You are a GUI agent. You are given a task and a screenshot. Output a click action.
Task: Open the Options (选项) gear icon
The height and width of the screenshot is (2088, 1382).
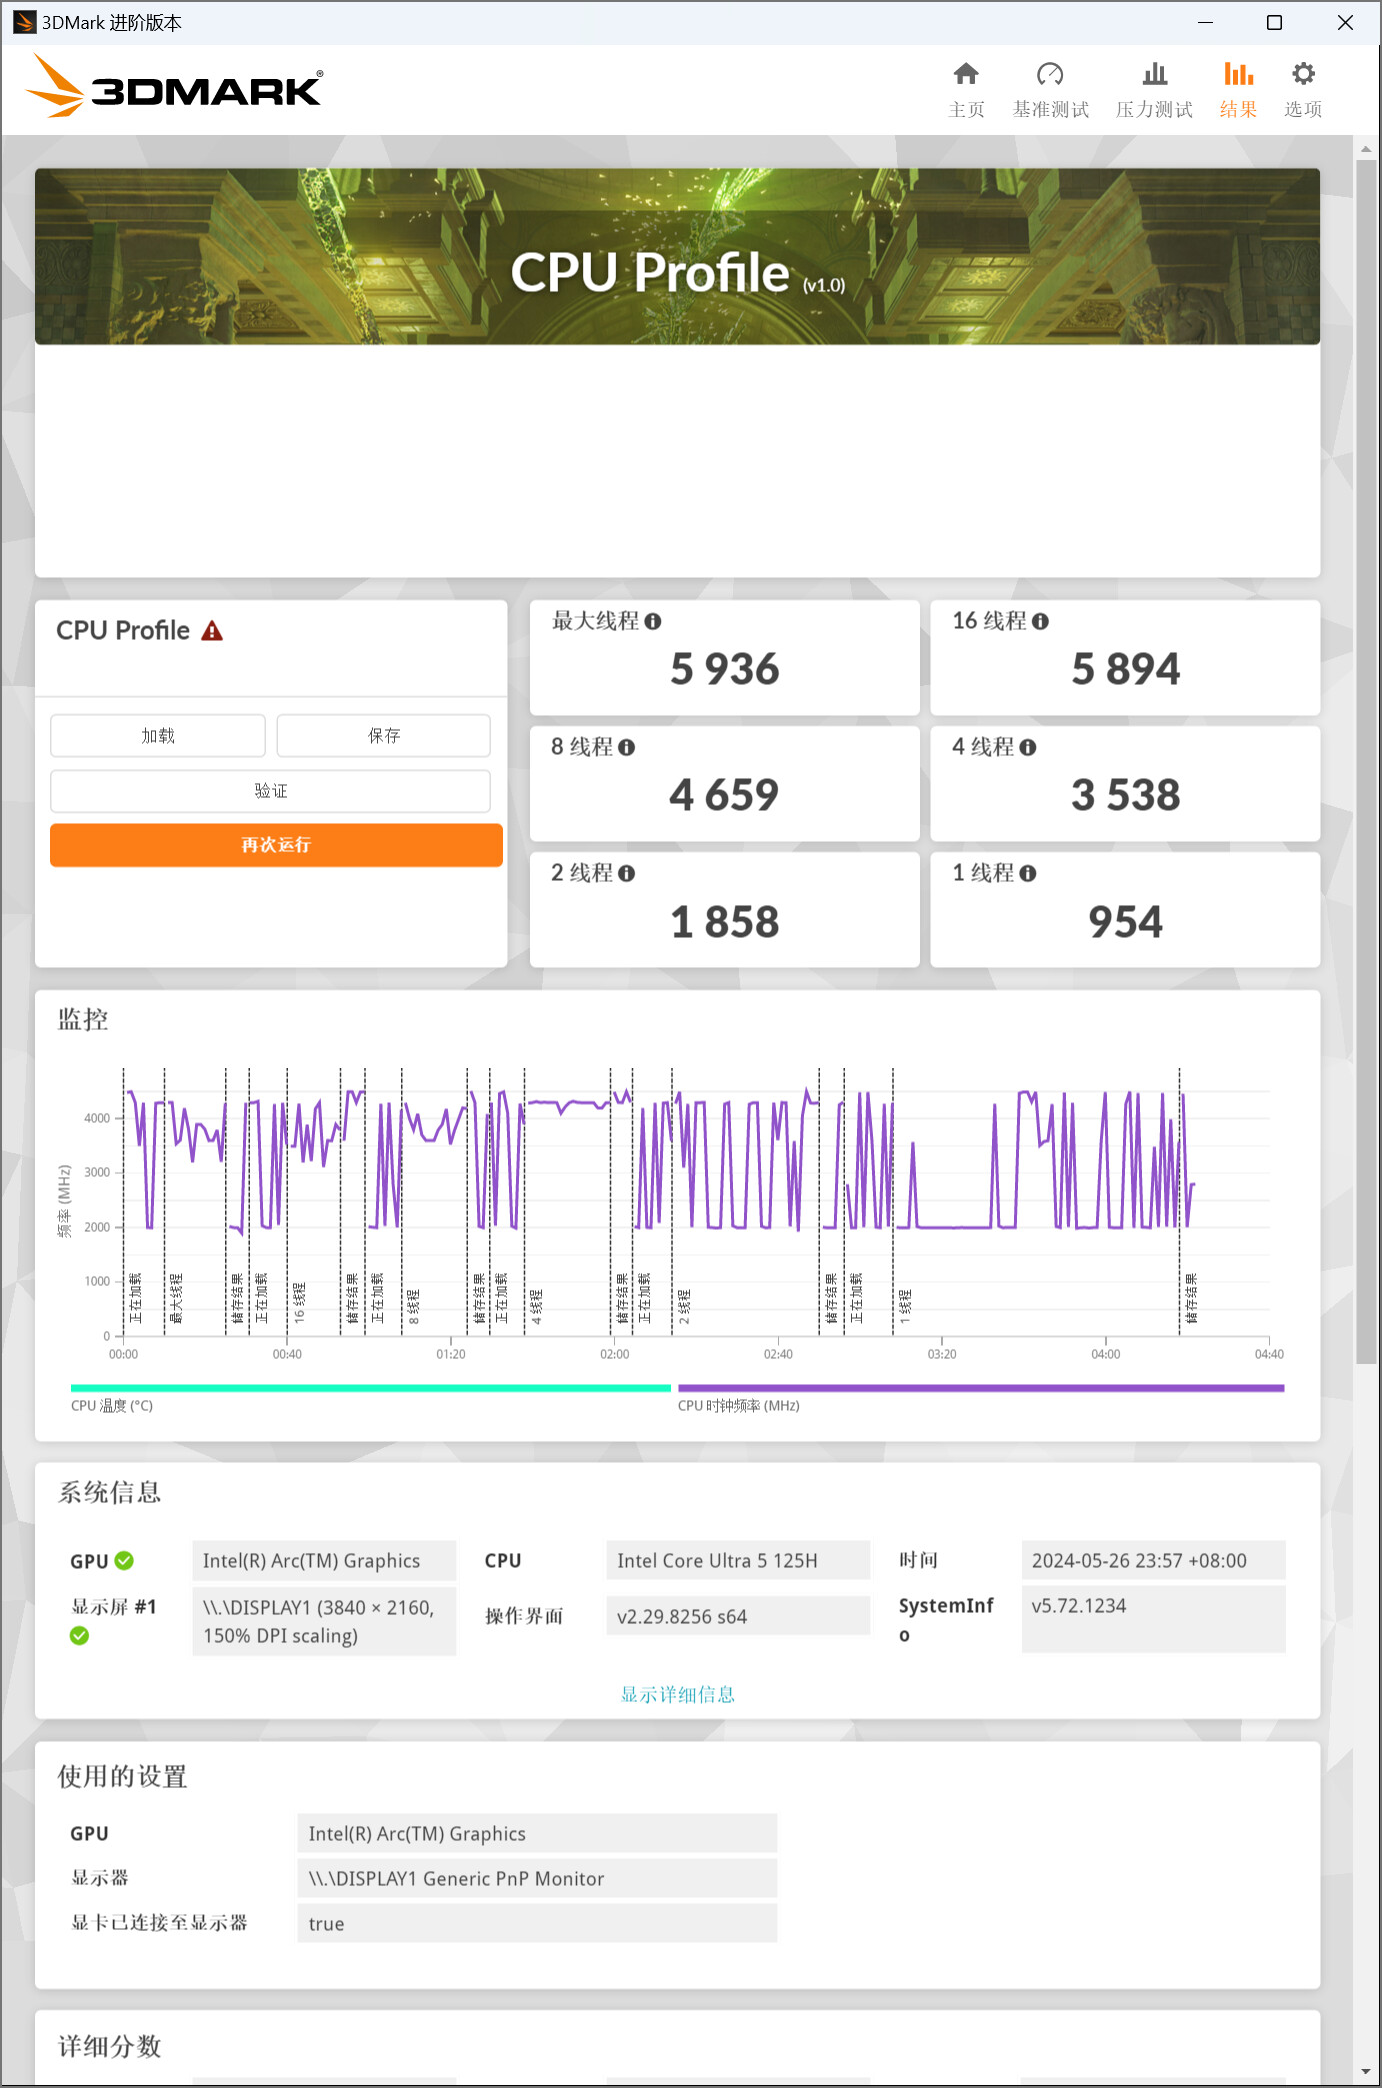[1302, 75]
